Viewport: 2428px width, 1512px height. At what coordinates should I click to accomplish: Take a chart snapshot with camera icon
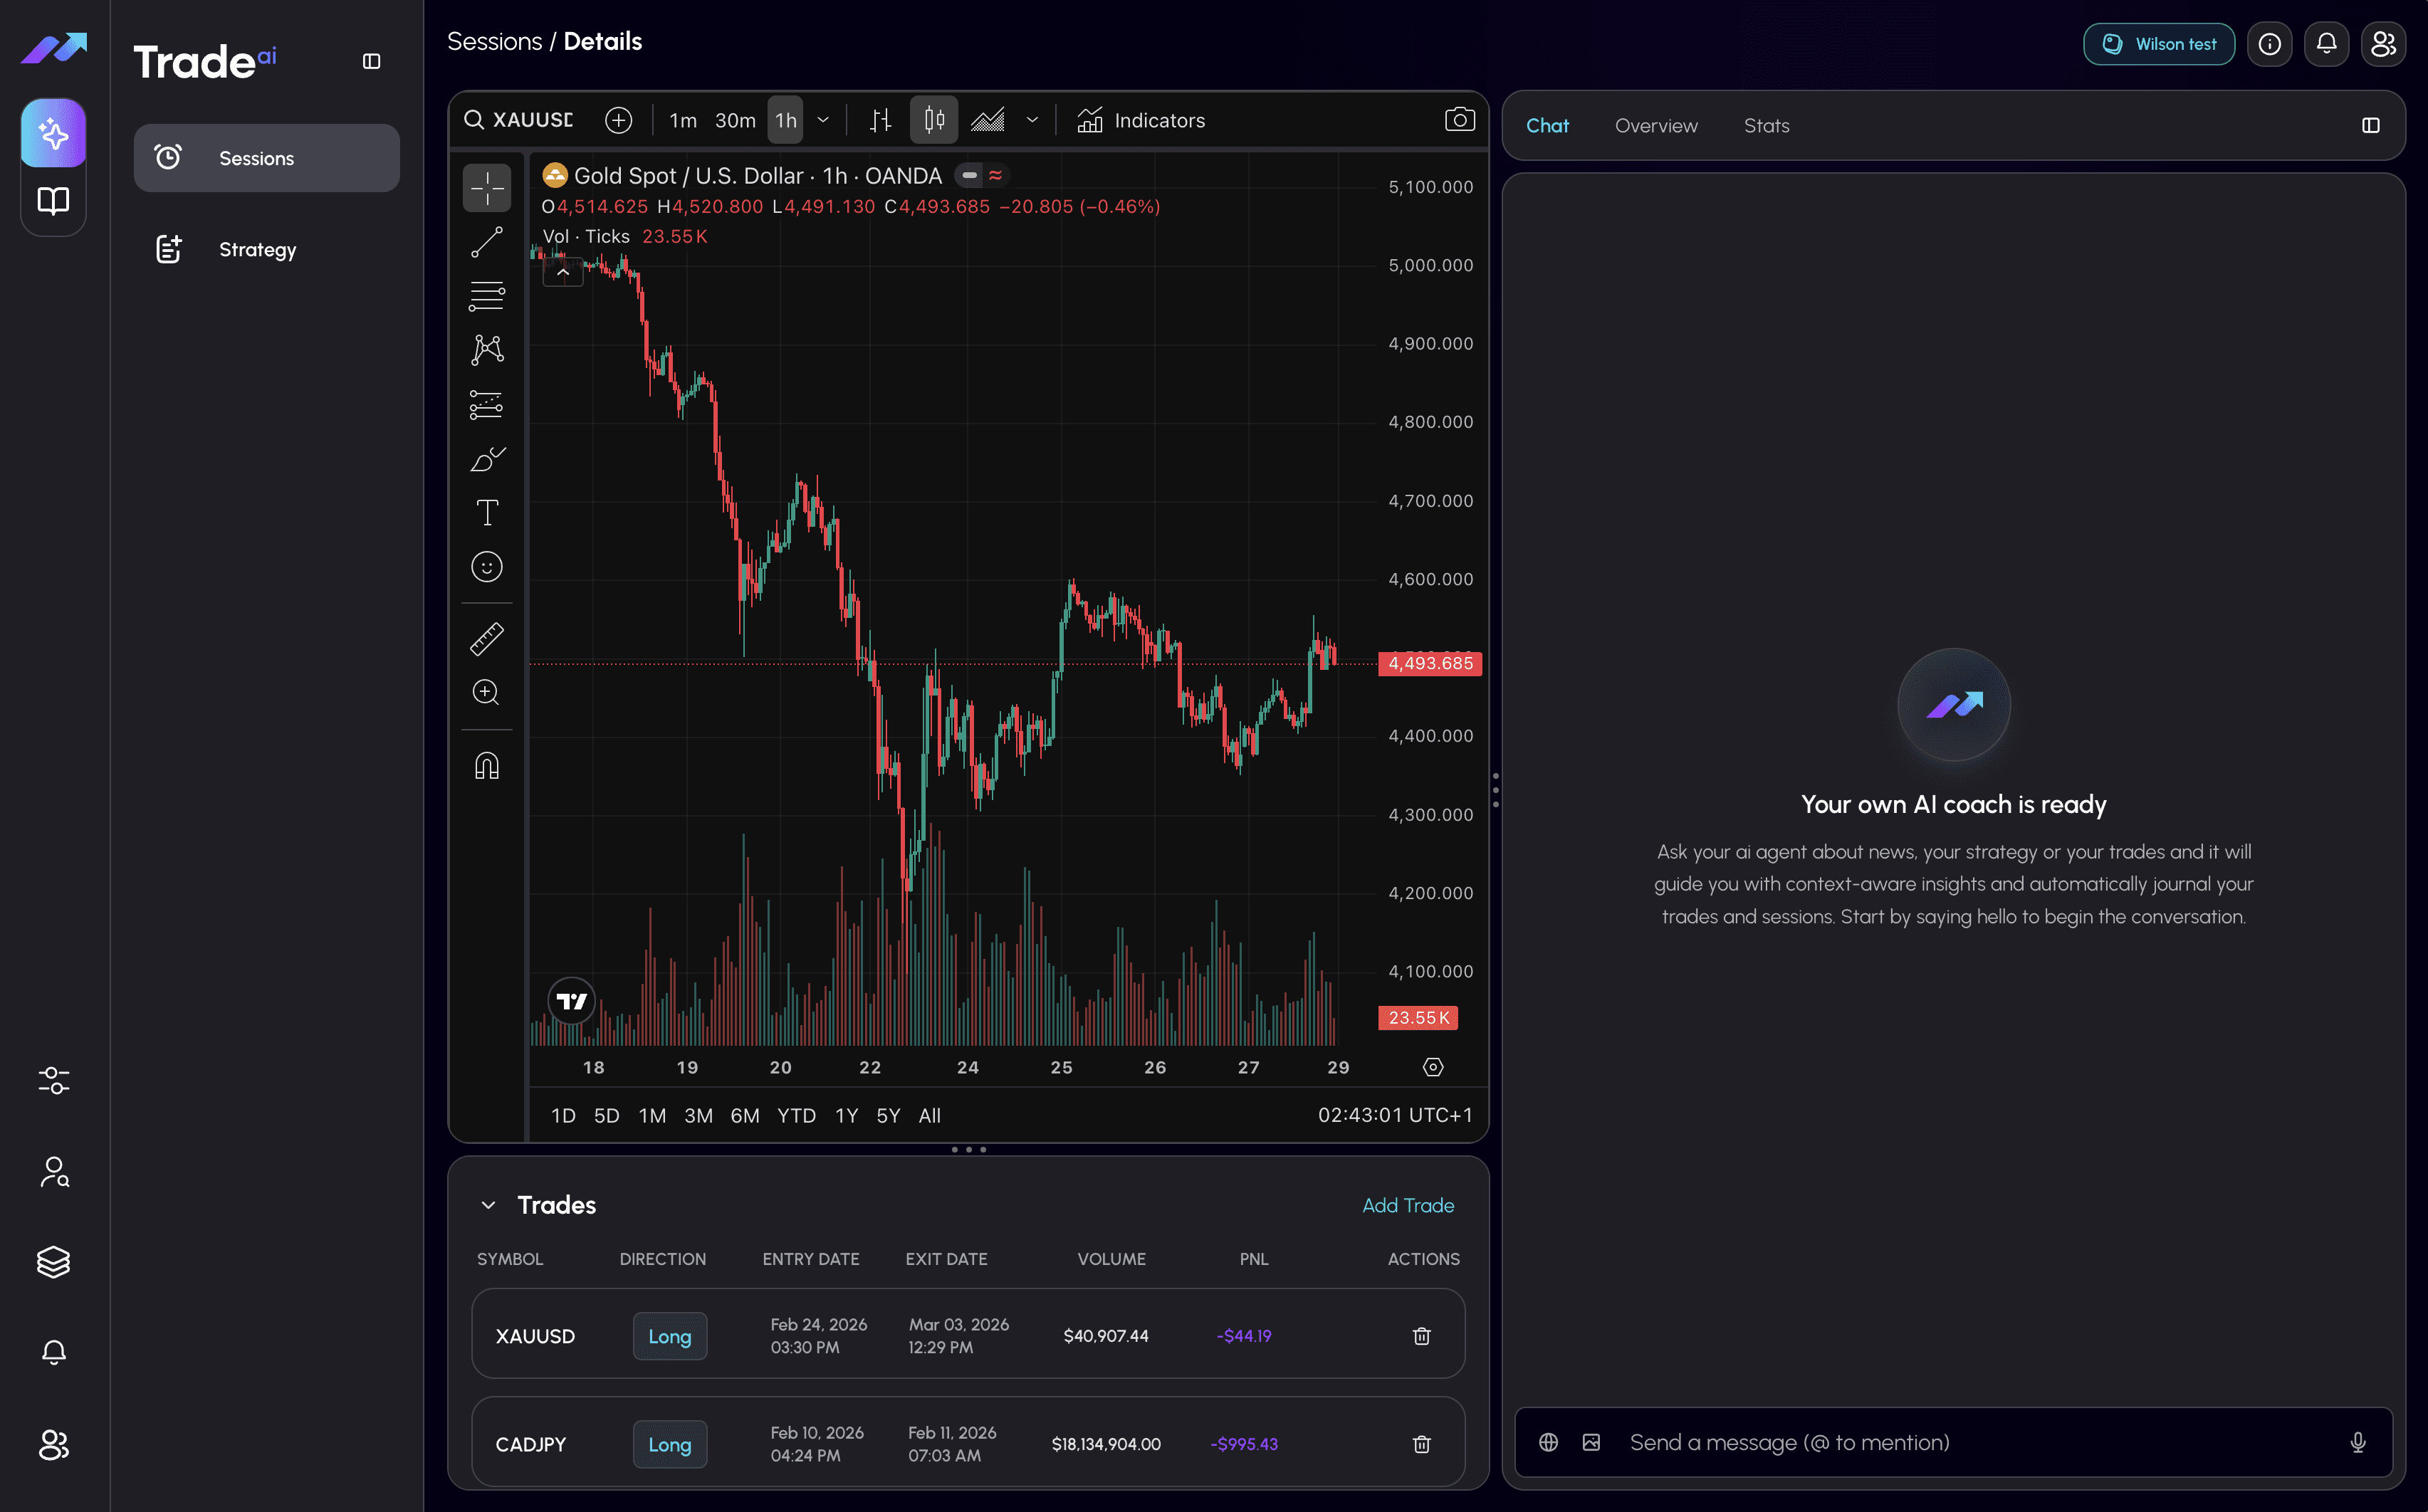click(1459, 120)
